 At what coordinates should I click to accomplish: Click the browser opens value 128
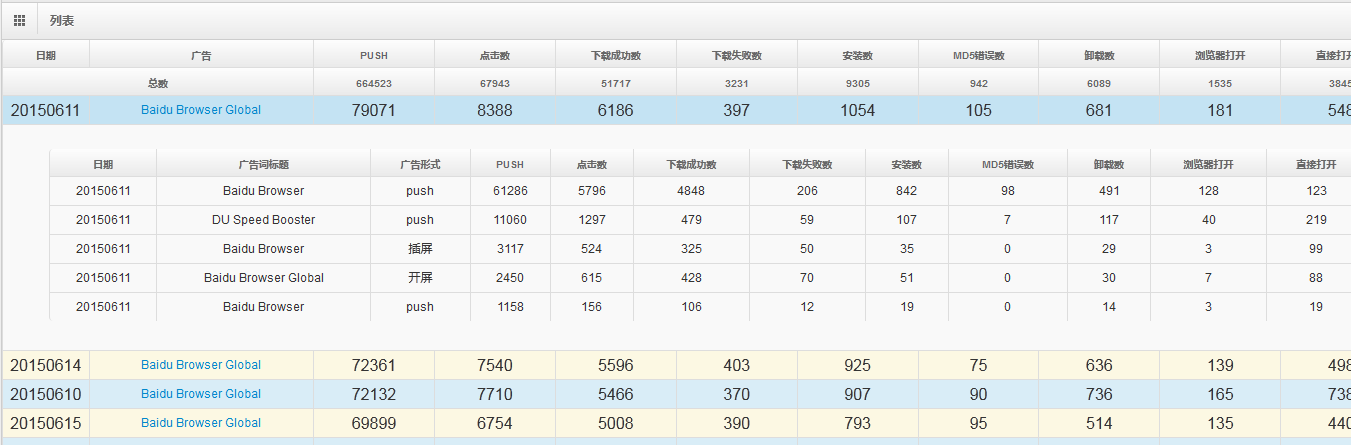point(1209,191)
